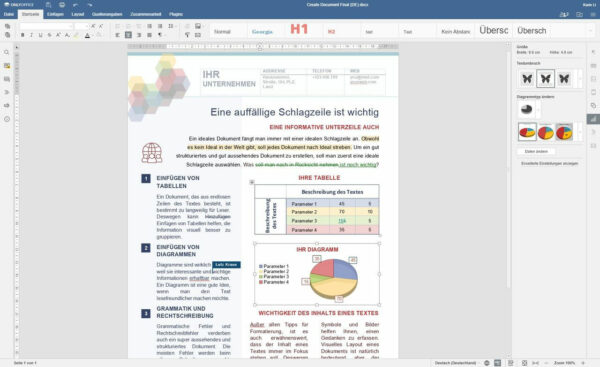This screenshot has height=367, width=600.
Task: Click fit to page icon in status bar
Action: tap(524, 363)
